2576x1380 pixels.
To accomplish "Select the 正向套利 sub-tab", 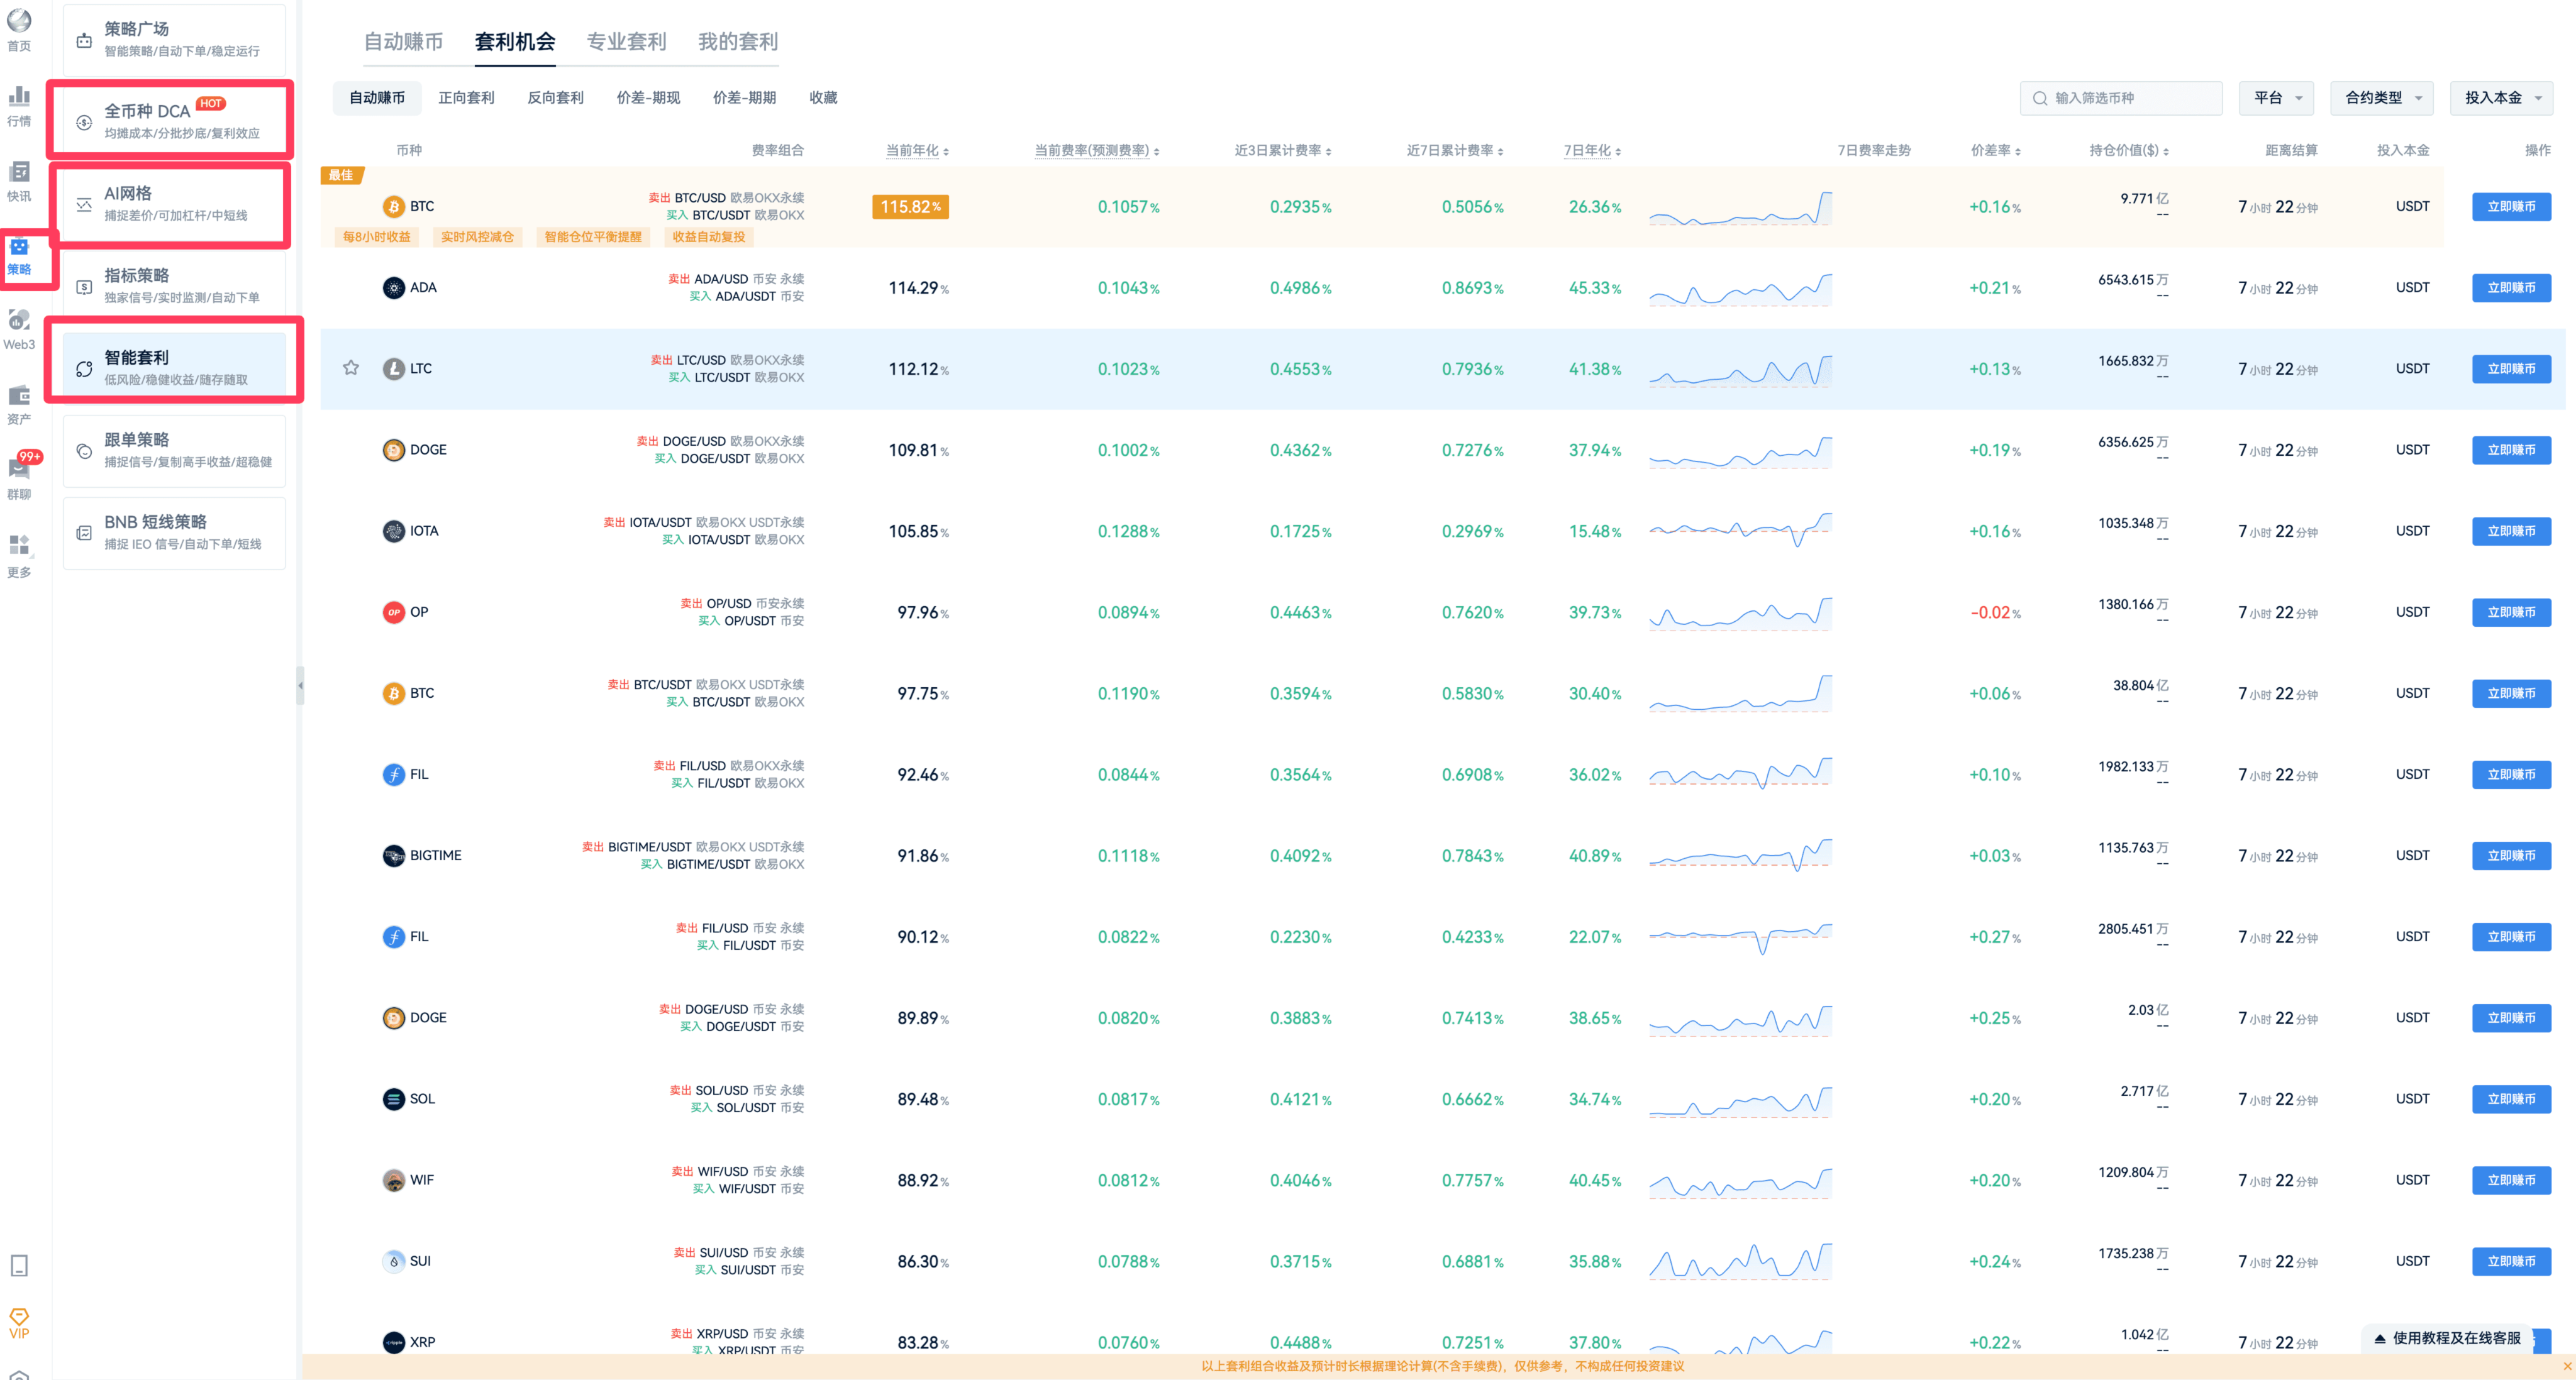I will tap(466, 98).
